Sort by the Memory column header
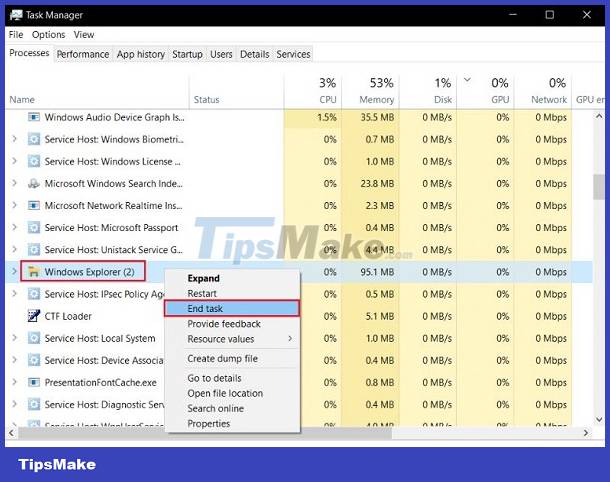This screenshot has height=482, width=610. point(370,92)
